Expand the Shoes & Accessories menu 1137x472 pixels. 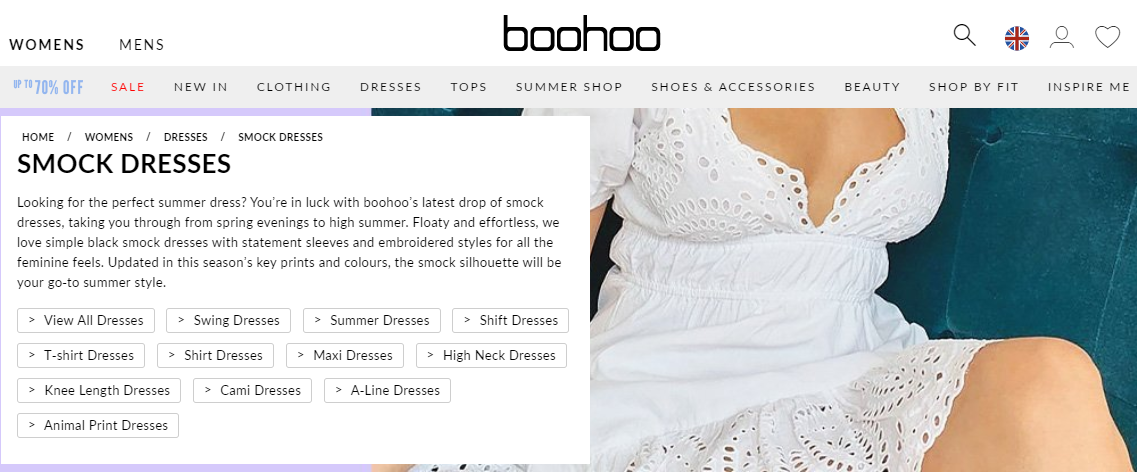coord(733,87)
